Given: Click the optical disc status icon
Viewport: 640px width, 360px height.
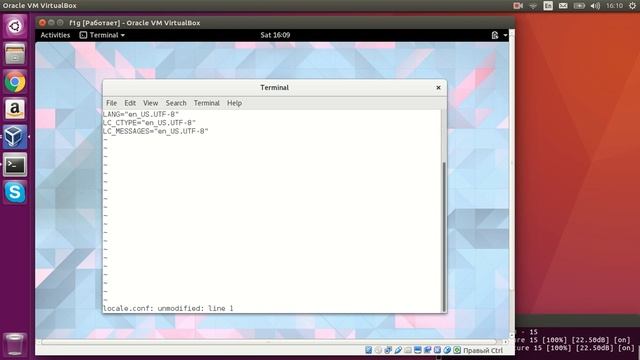Looking at the screenshot, I should click(x=378, y=350).
